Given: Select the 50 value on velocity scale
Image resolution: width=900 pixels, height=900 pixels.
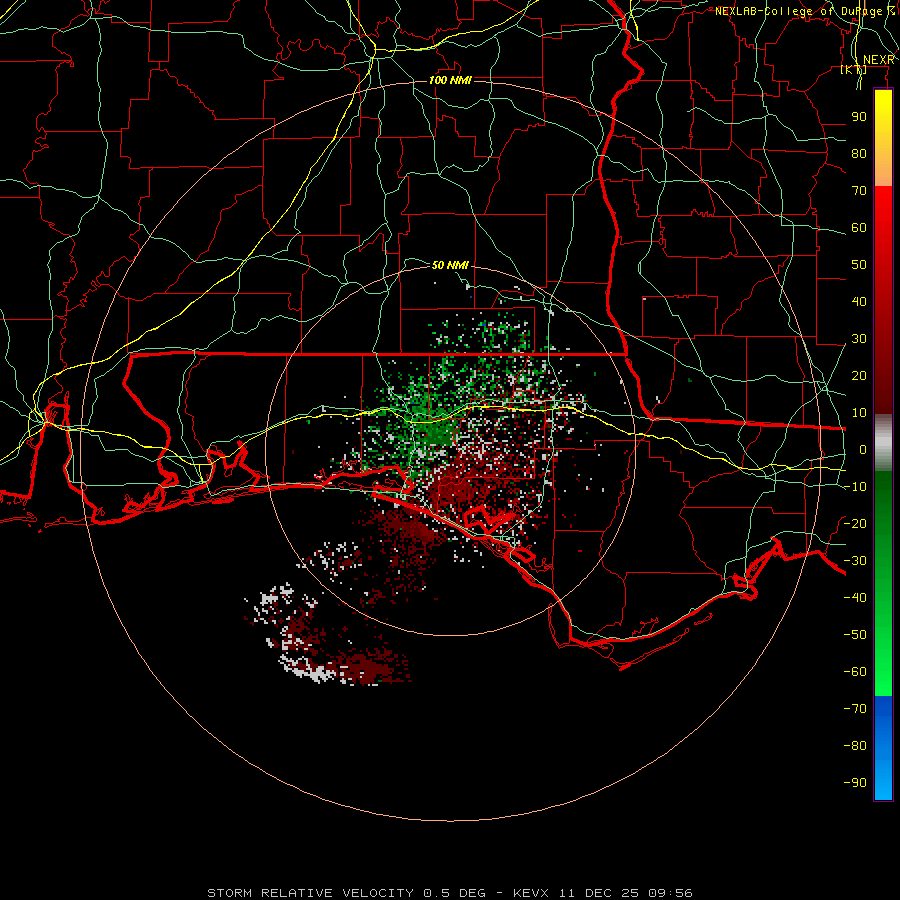Looking at the screenshot, I should 859,265.
